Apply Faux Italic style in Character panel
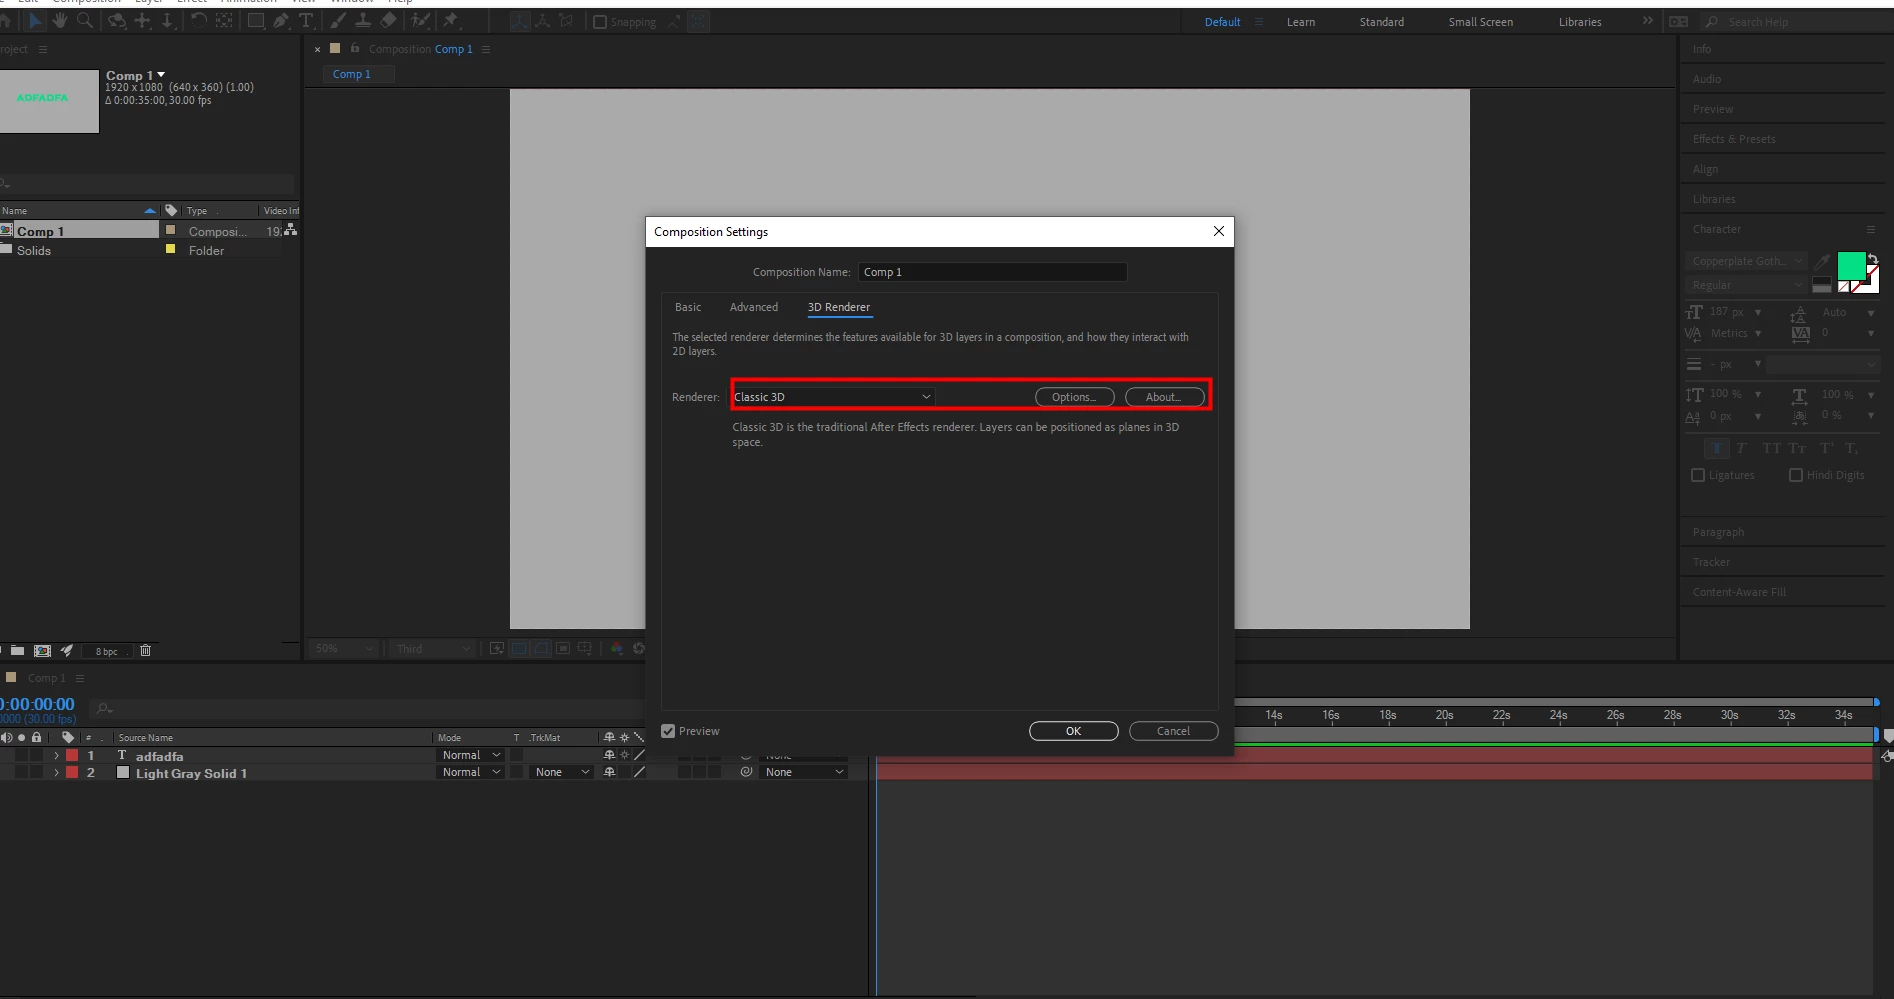This screenshot has width=1894, height=999. click(1741, 448)
